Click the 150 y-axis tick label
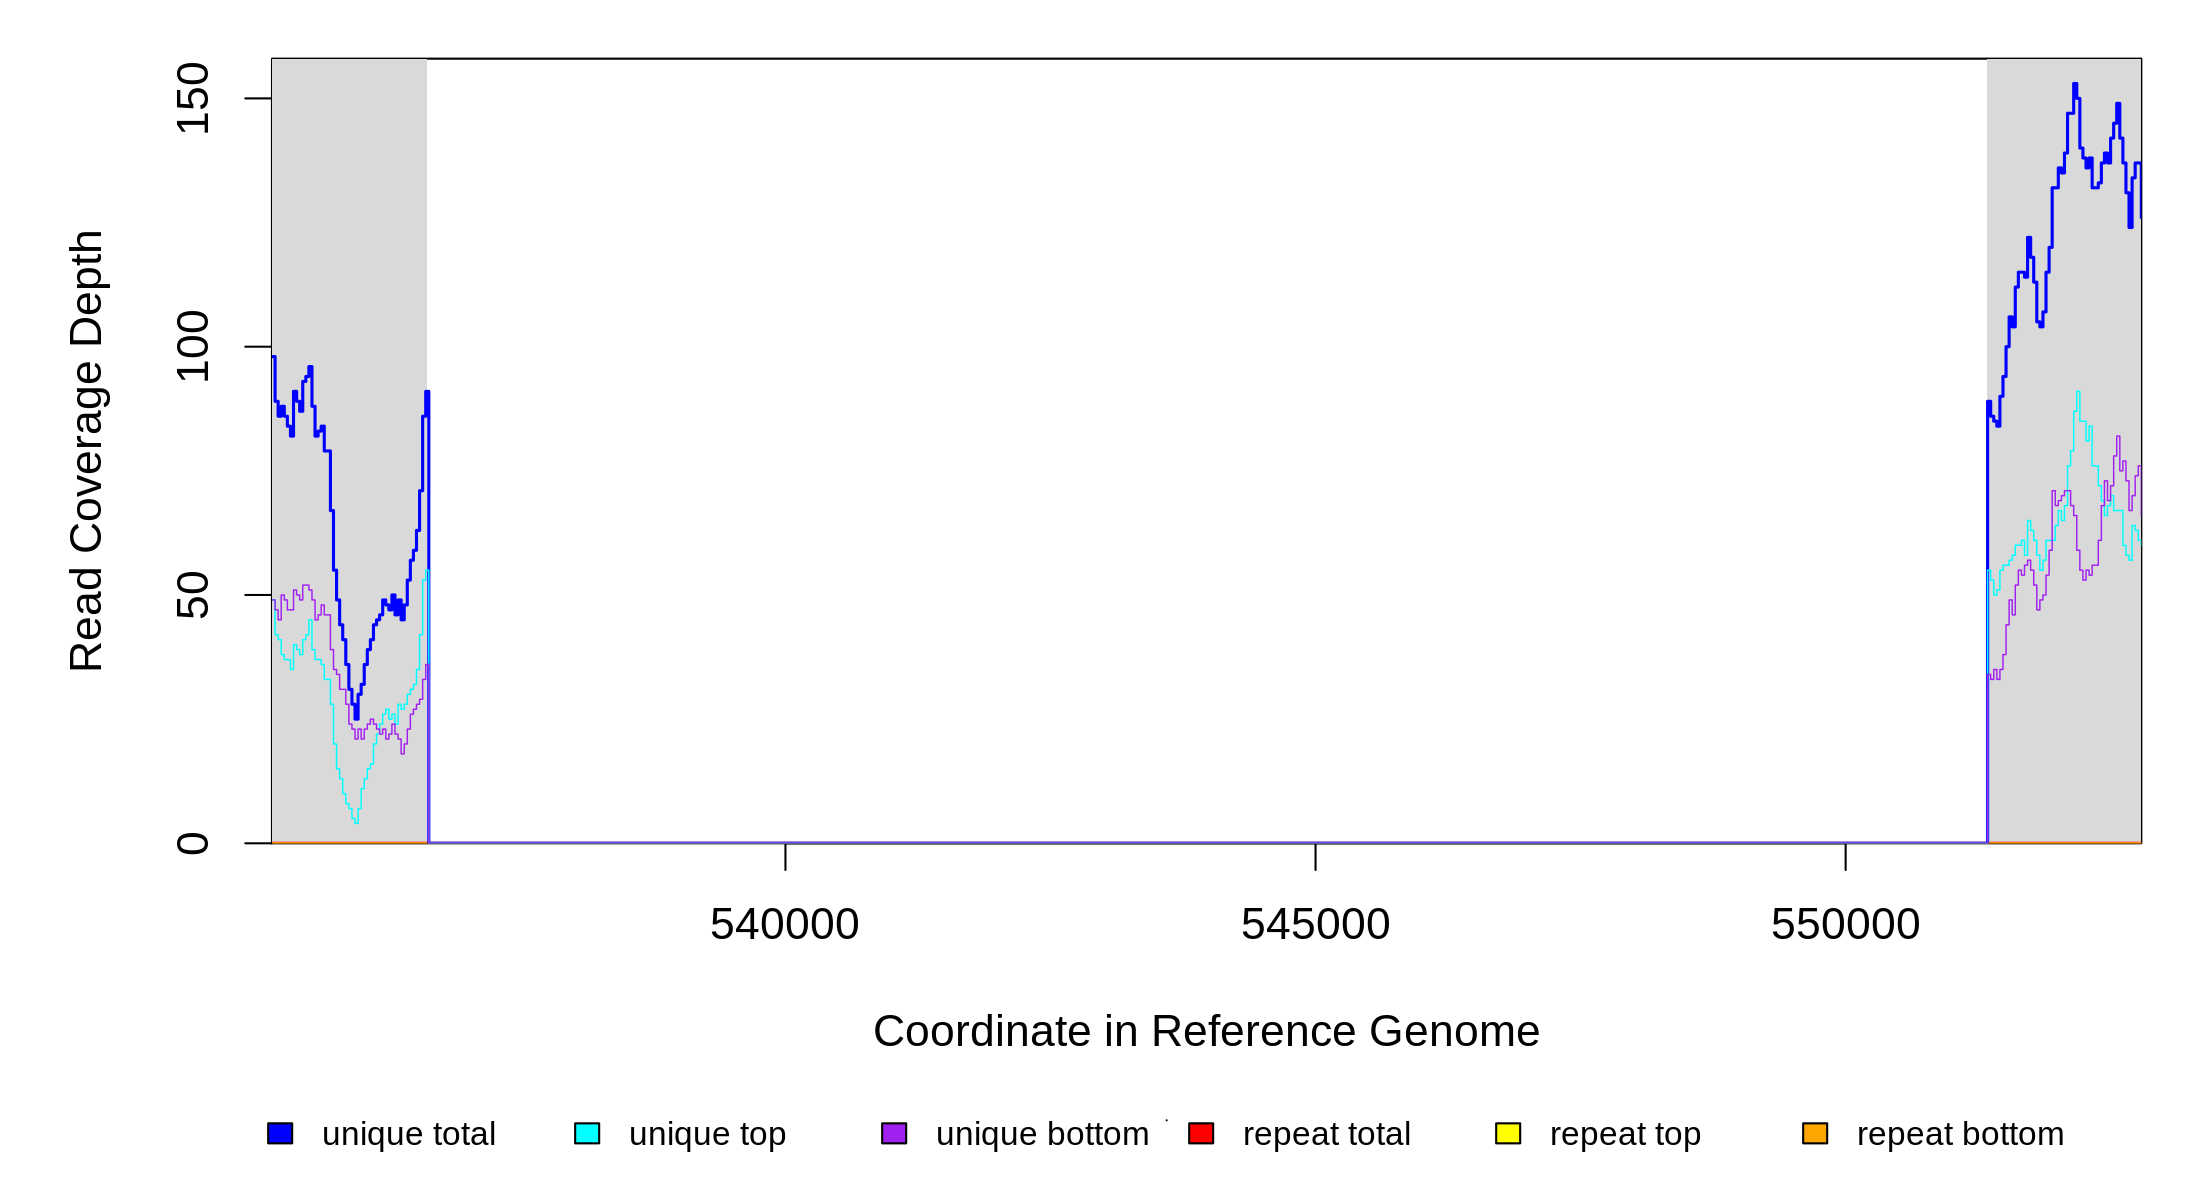The image size is (2200, 1200). point(193,98)
